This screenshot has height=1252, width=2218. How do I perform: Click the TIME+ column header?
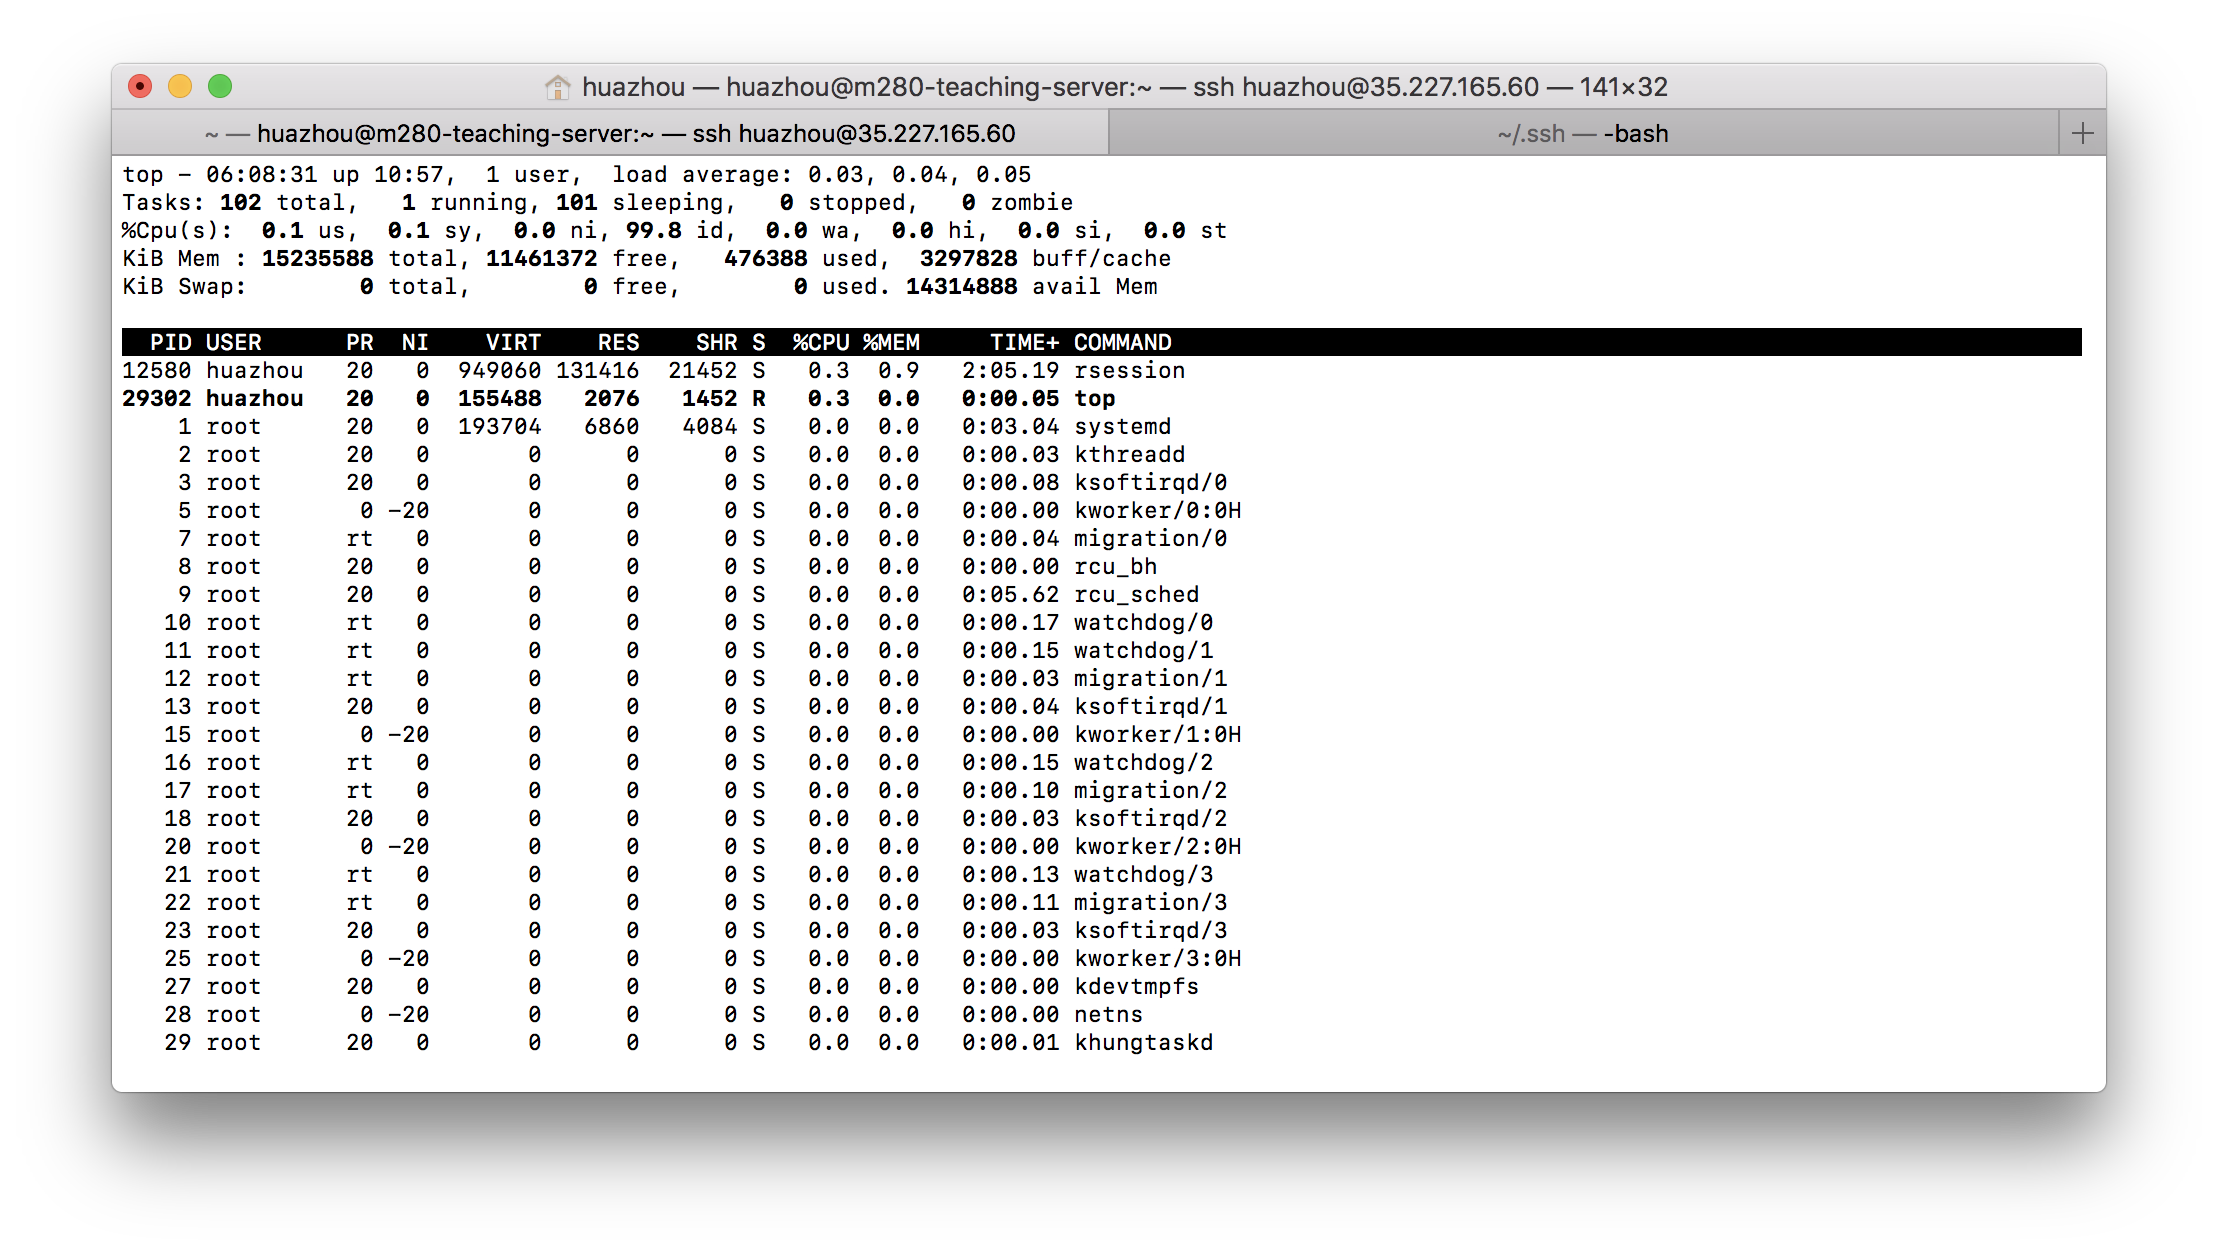click(x=1023, y=342)
